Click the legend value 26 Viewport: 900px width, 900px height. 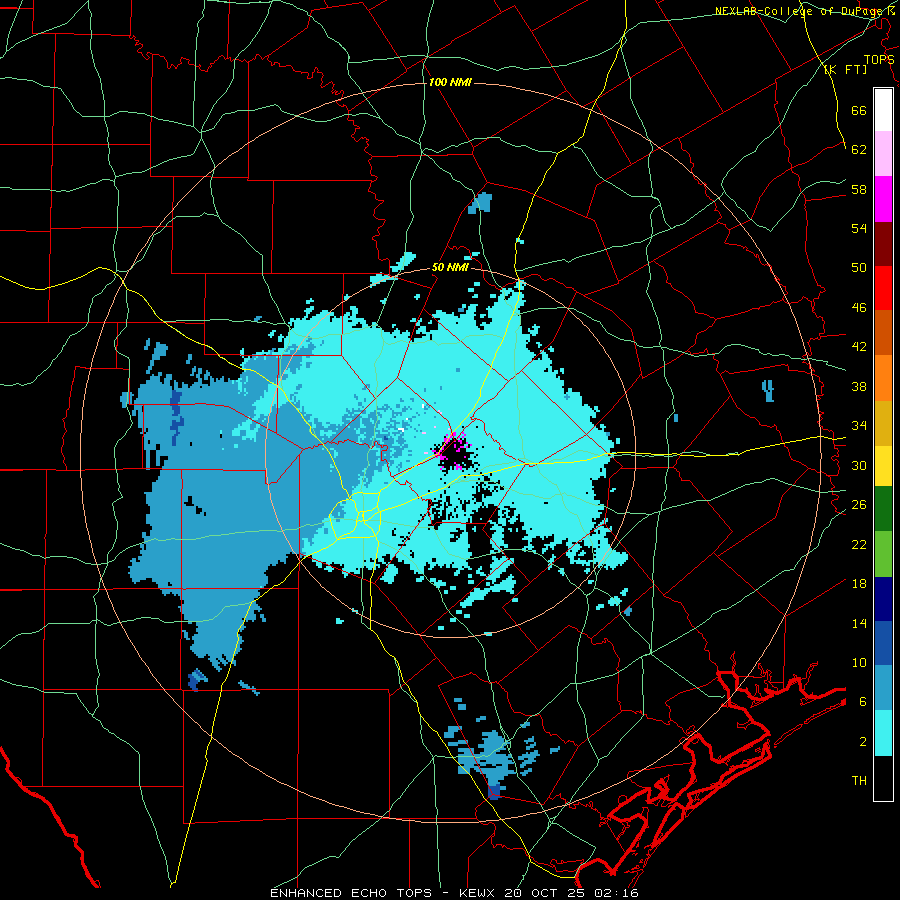click(x=859, y=505)
